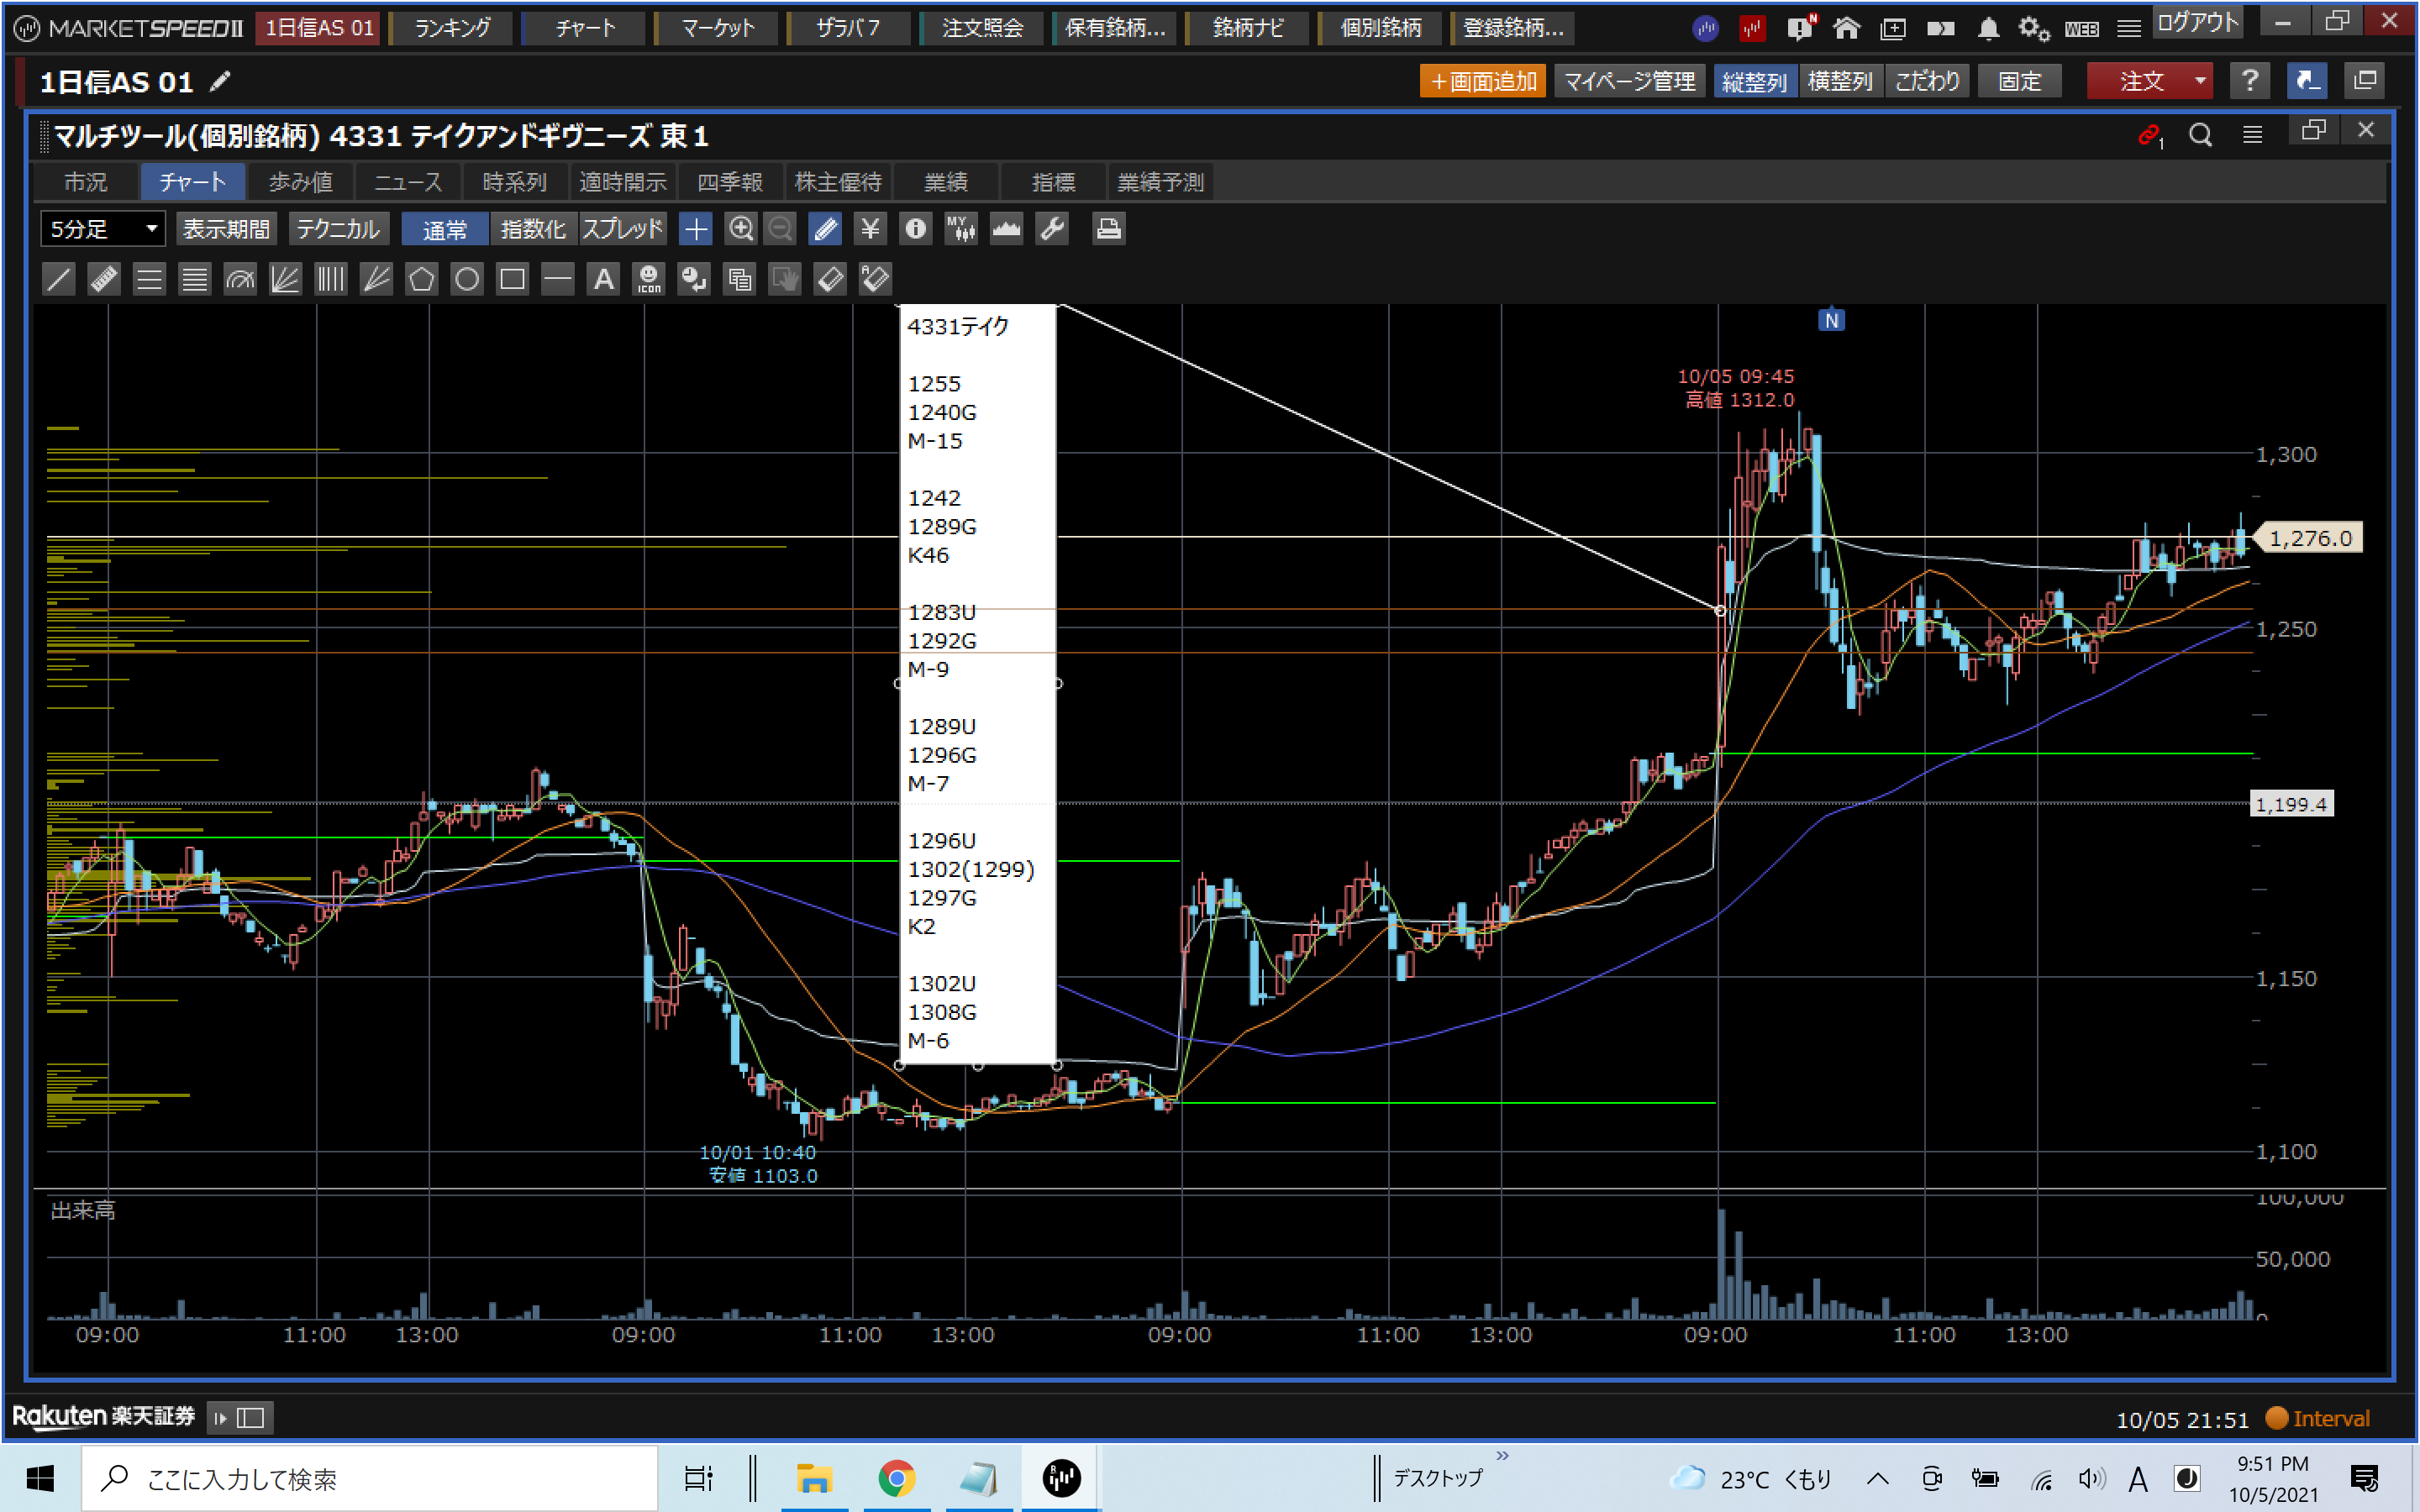Open the 四季報 tab
Image resolution: width=2420 pixels, height=1512 pixels.
click(730, 182)
